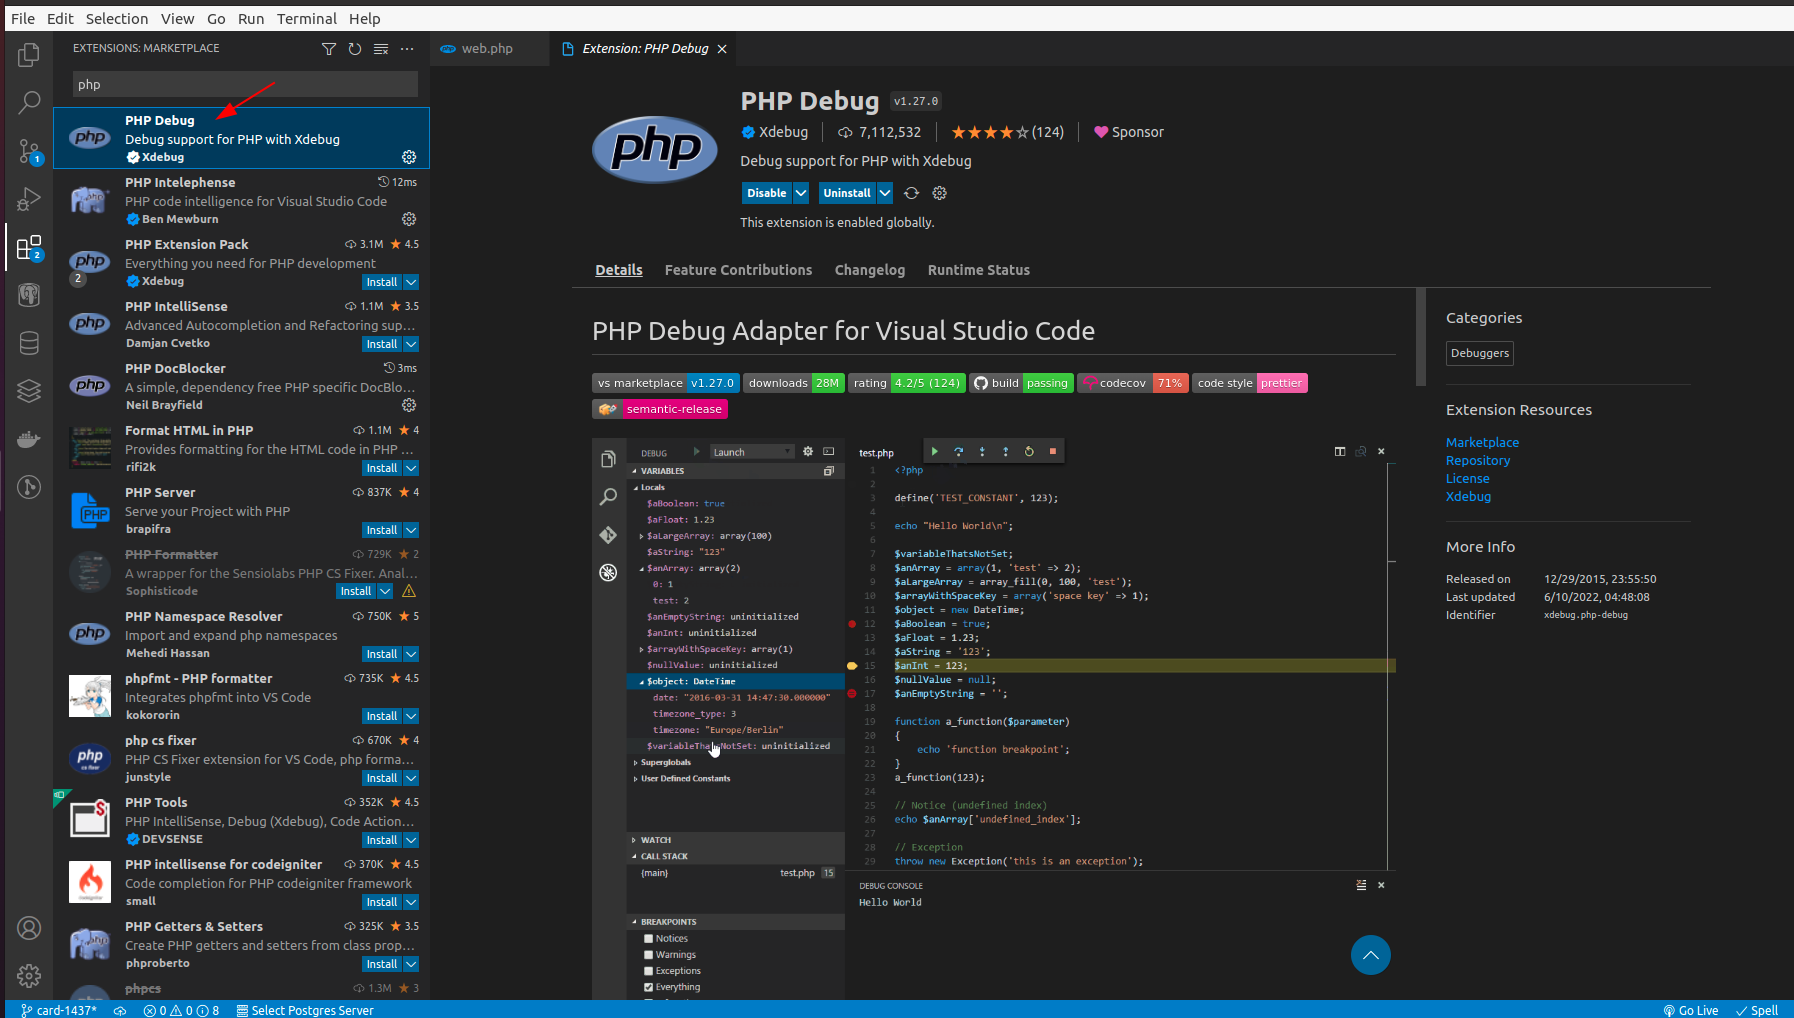Click the Disable button
Viewport: 1794px width, 1018px height.
point(767,193)
